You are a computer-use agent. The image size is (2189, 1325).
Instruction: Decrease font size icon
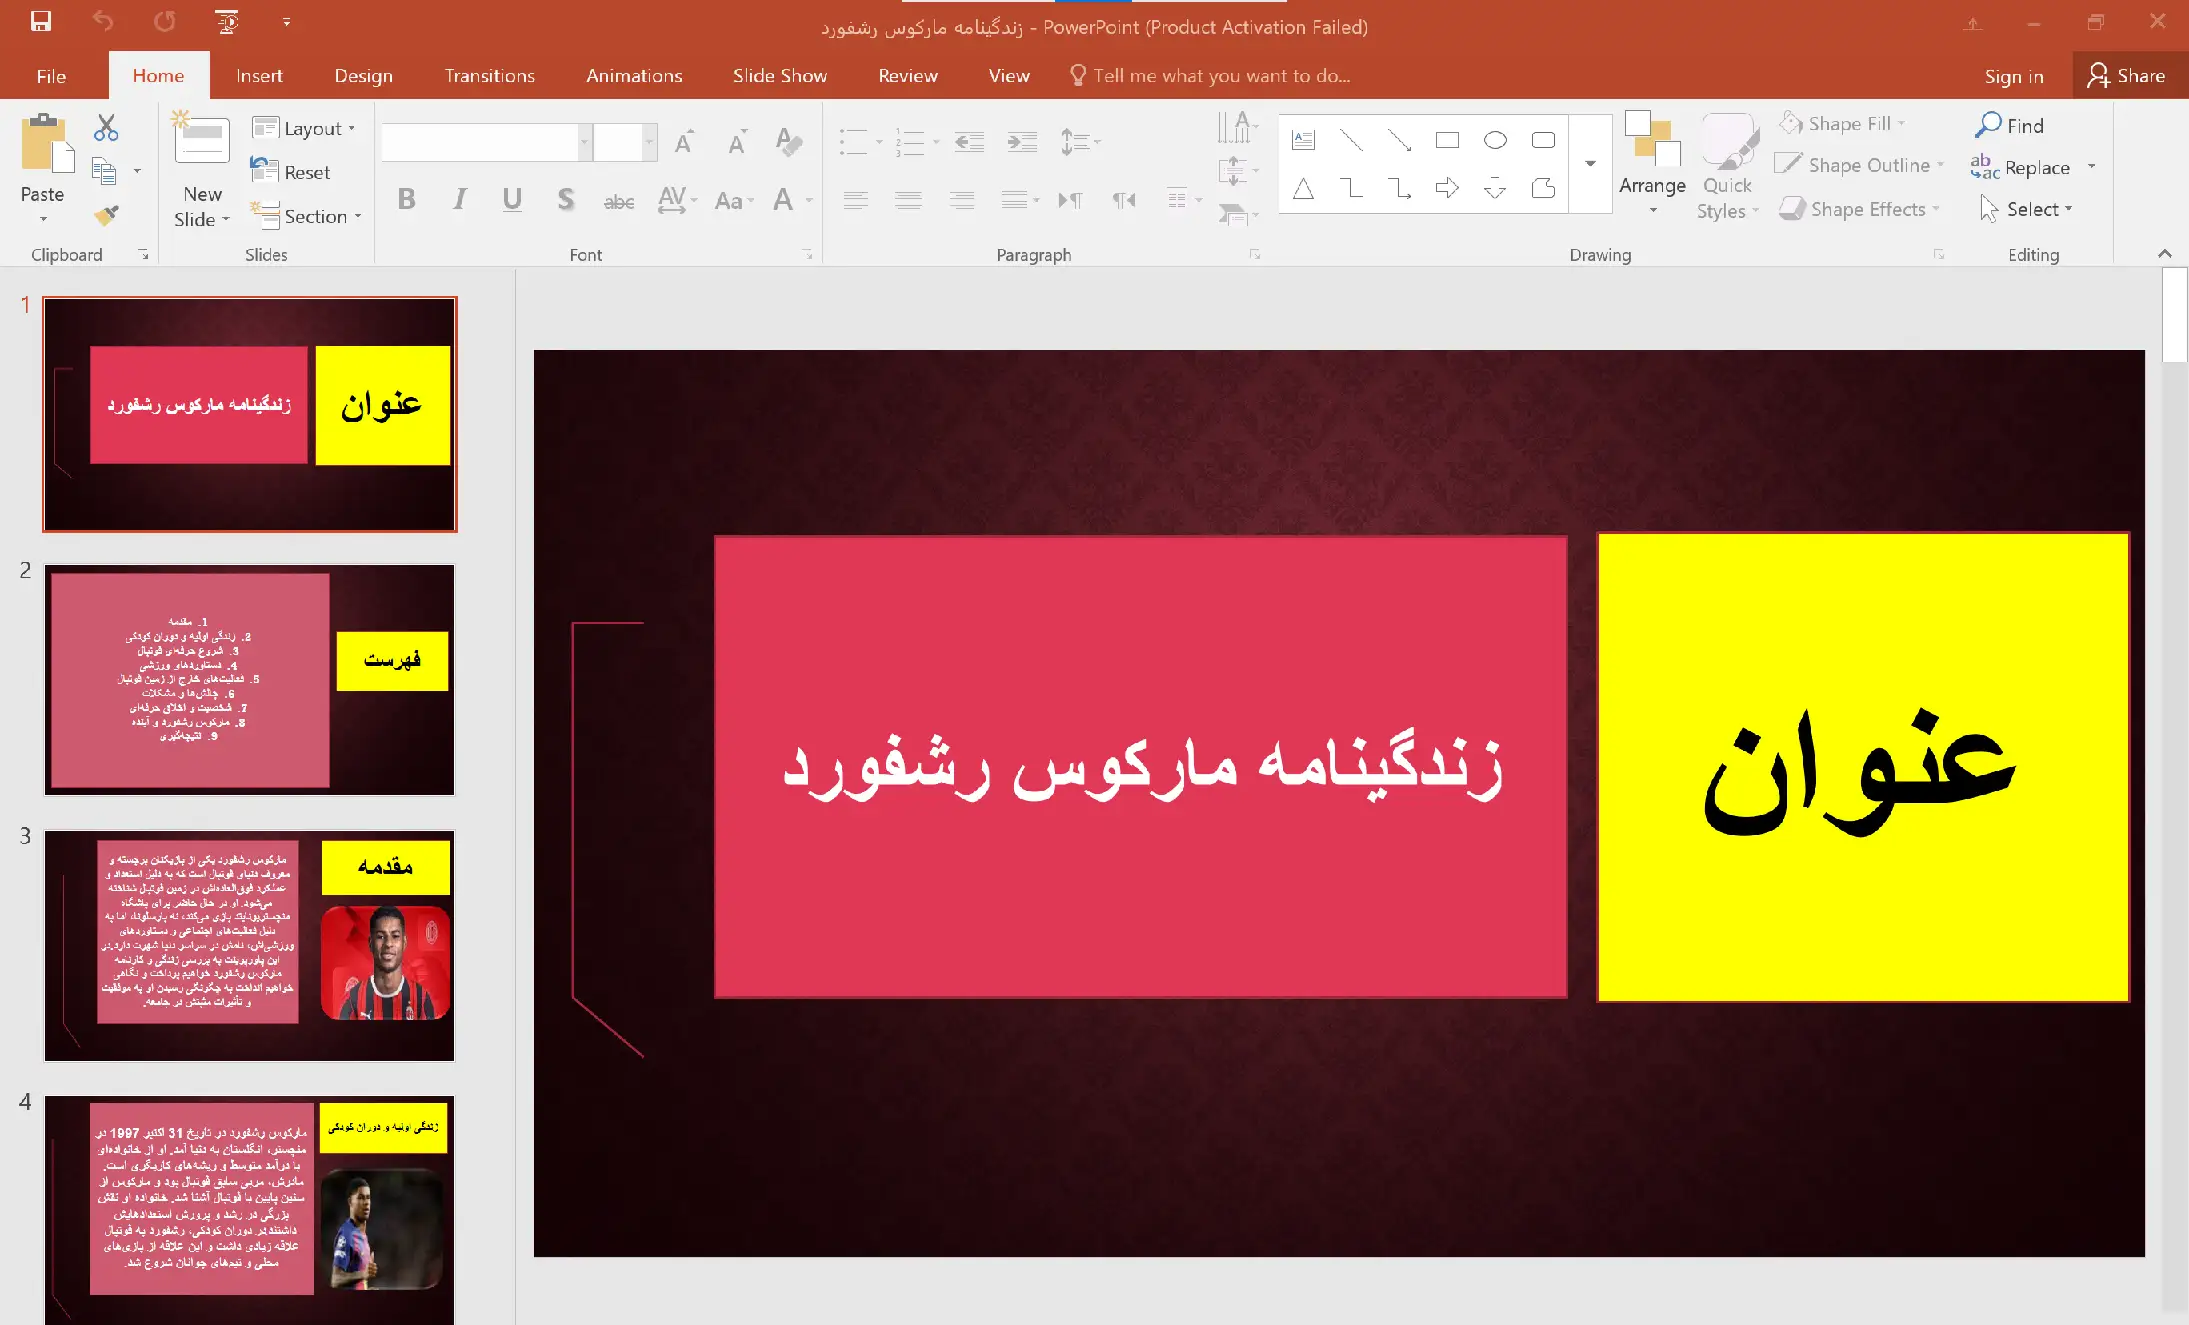(x=737, y=142)
